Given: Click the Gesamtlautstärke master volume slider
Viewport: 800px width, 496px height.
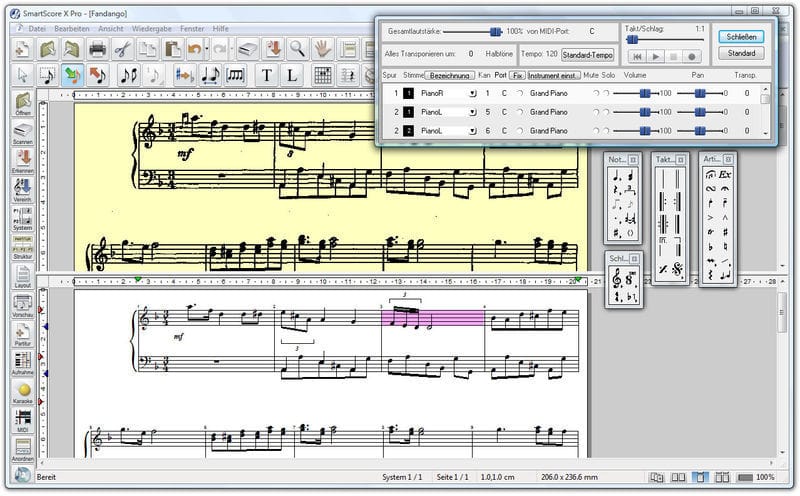Looking at the screenshot, I should pos(496,33).
